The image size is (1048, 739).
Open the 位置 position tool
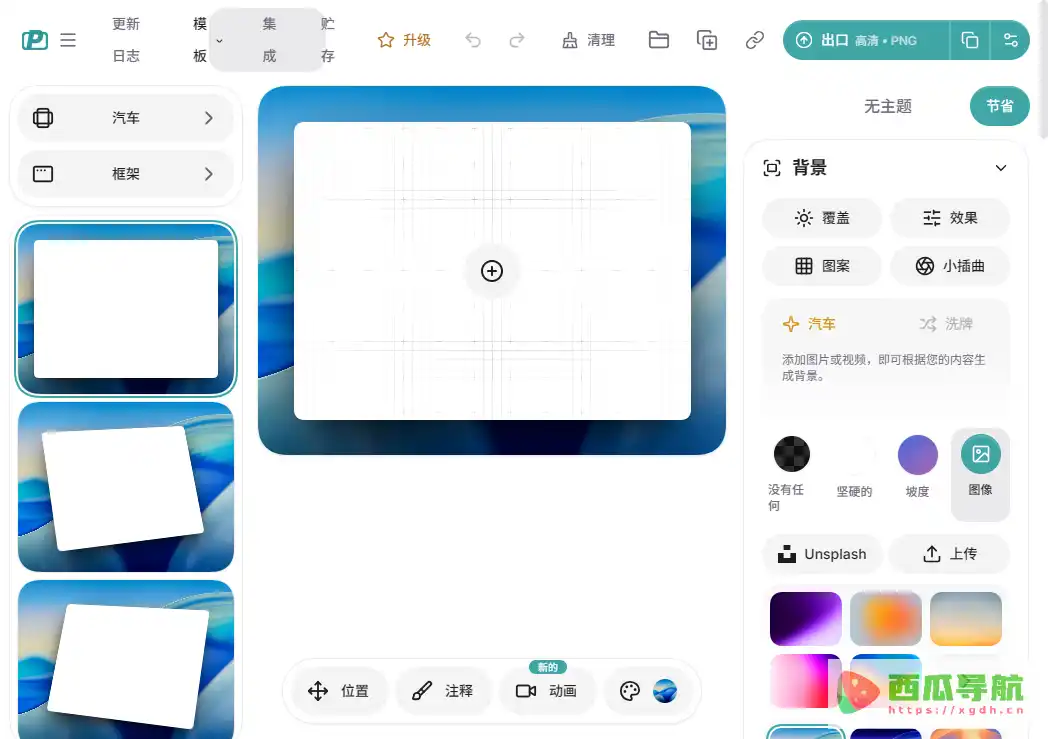(338, 691)
